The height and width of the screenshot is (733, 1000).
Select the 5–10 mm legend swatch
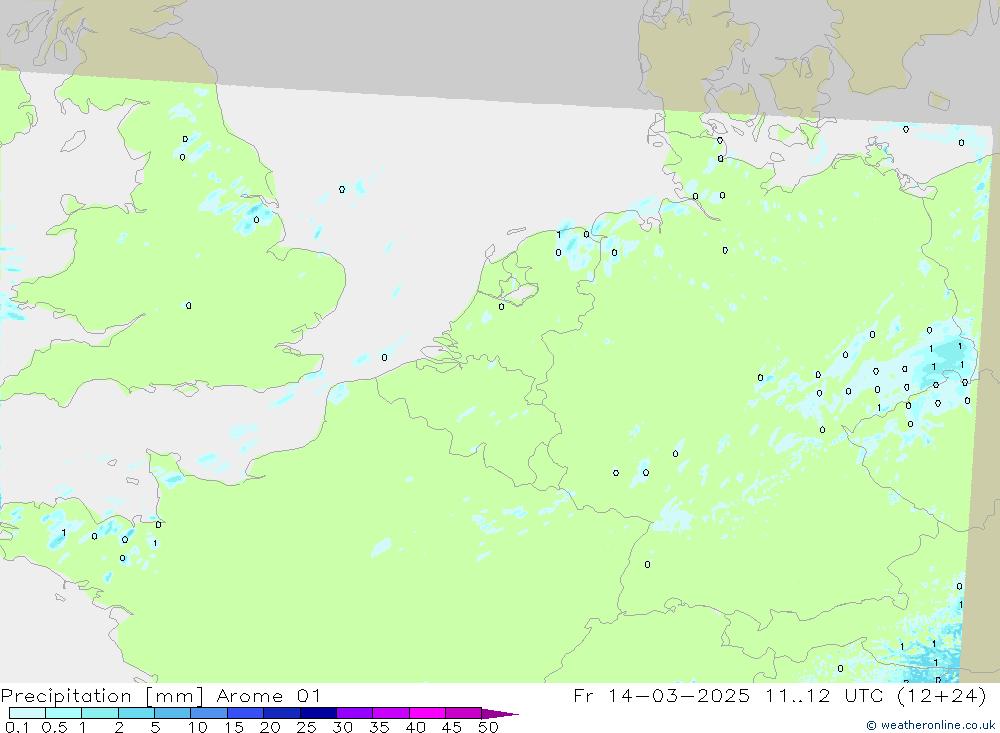(172, 713)
